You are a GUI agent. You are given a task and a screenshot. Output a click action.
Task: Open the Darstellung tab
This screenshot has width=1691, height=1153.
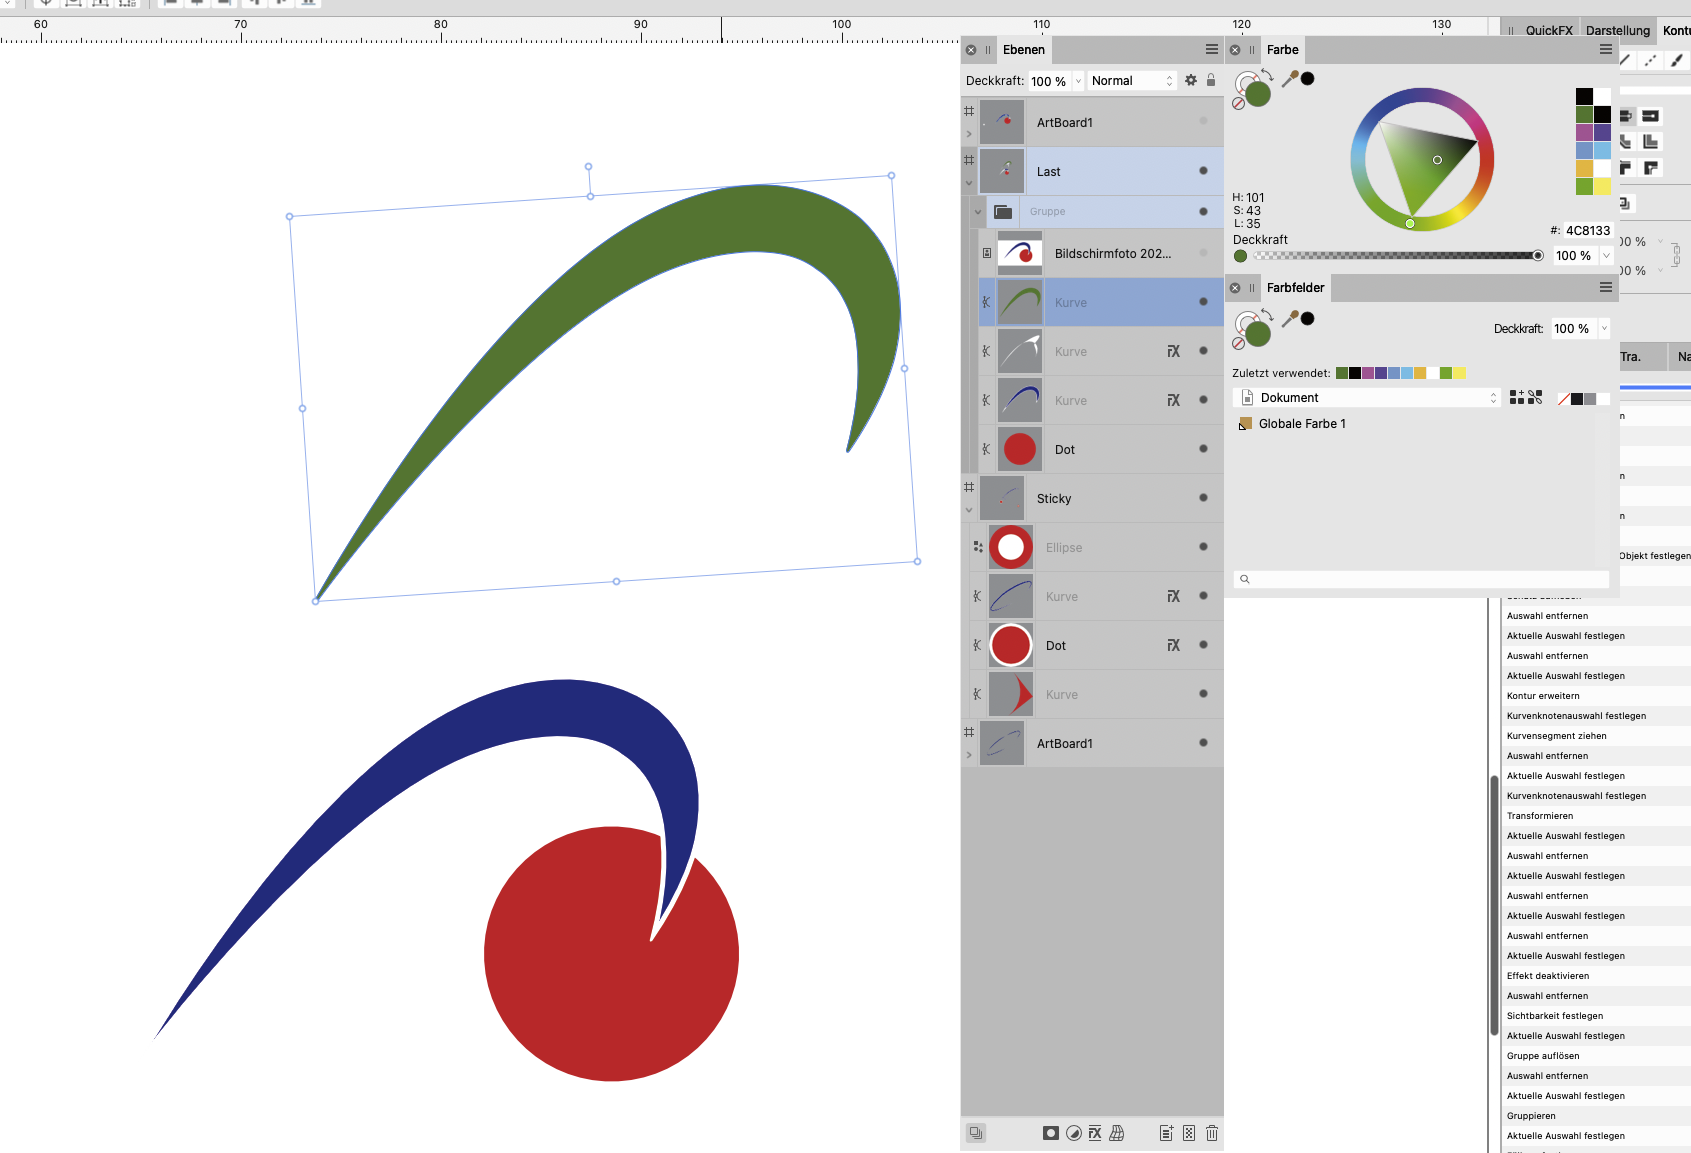[1618, 31]
